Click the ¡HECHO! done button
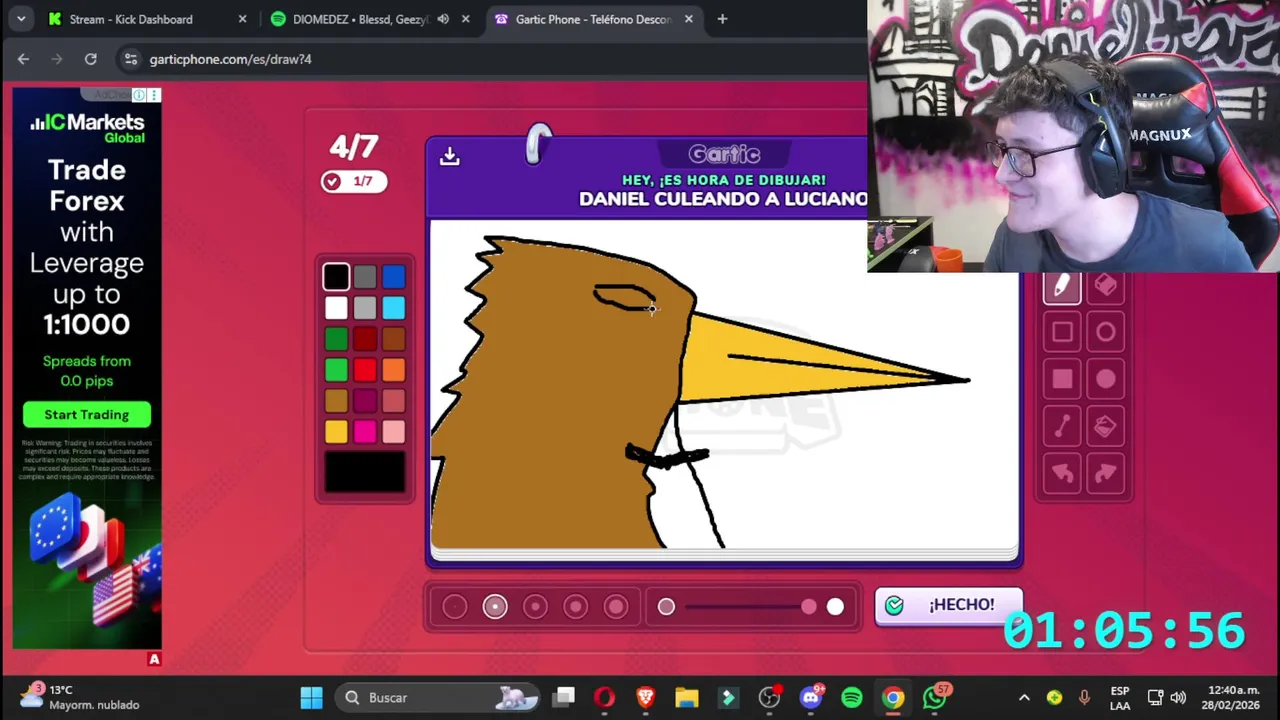 pos(948,605)
